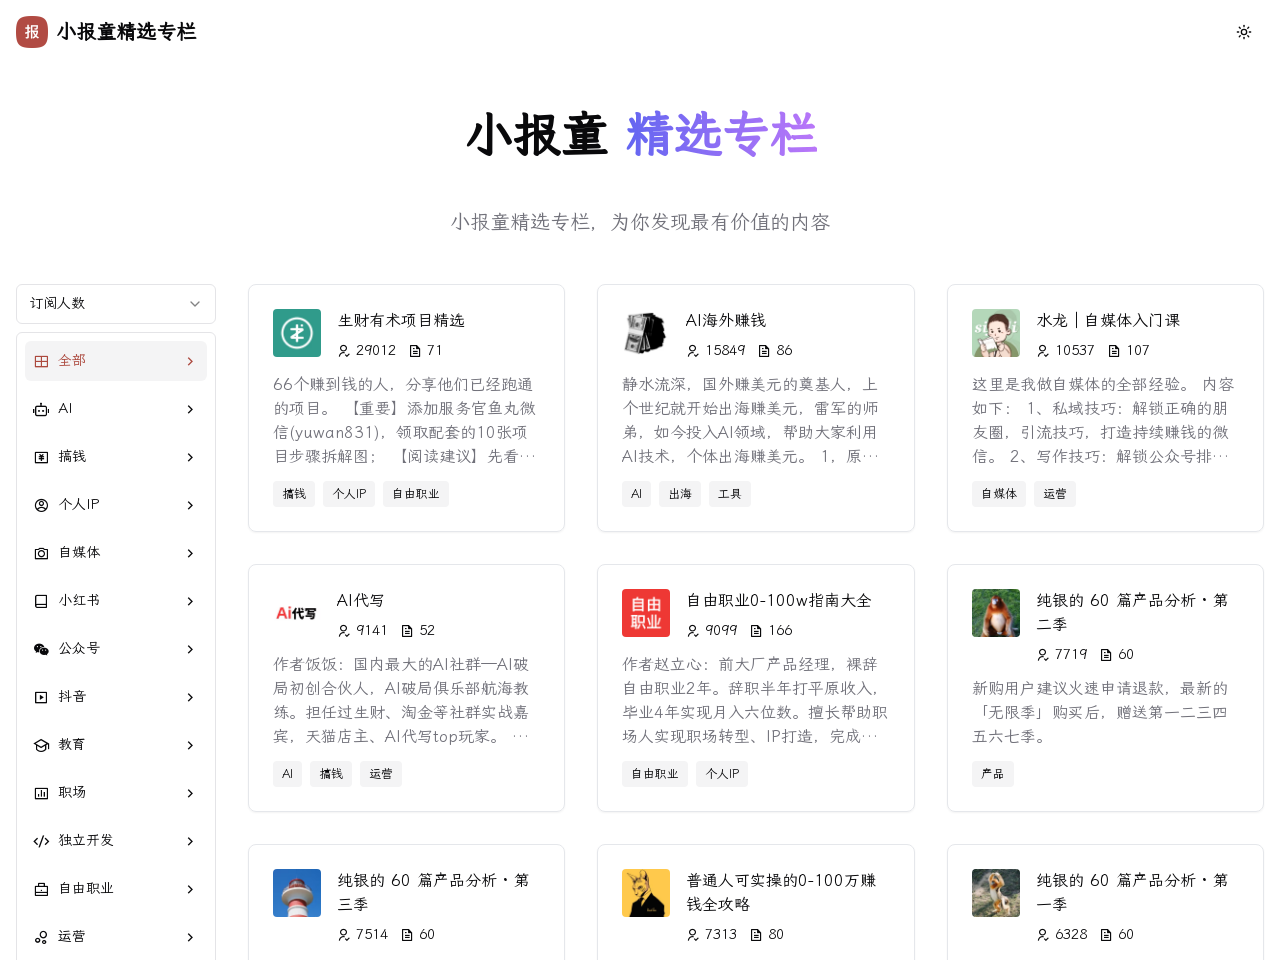Click the 独立开发 code icon
The image size is (1280, 960).
(x=41, y=841)
